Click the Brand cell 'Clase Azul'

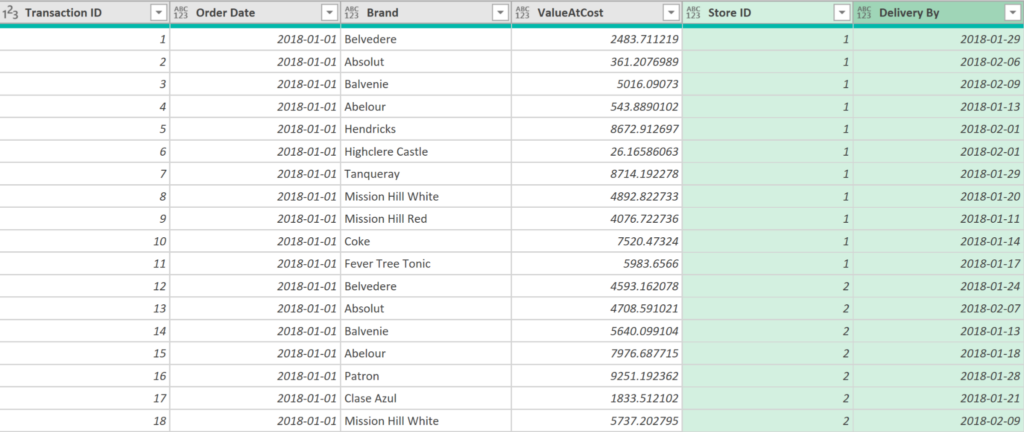426,398
